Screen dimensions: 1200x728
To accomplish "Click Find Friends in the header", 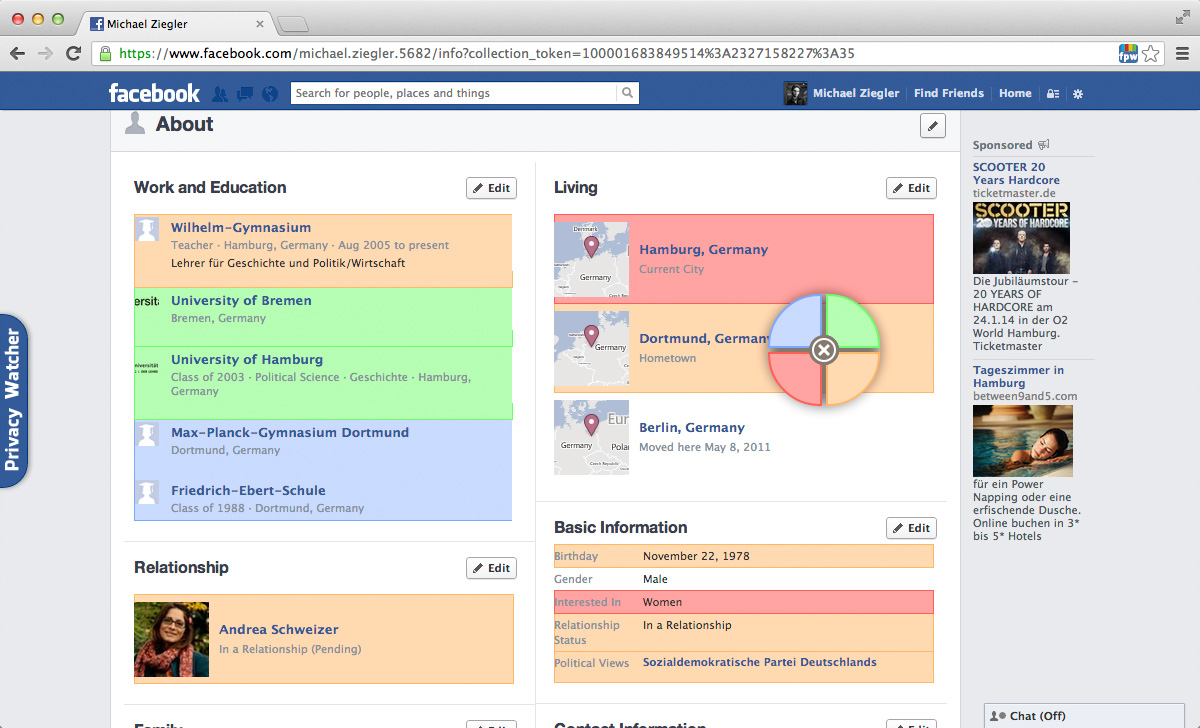I will click(x=948, y=93).
